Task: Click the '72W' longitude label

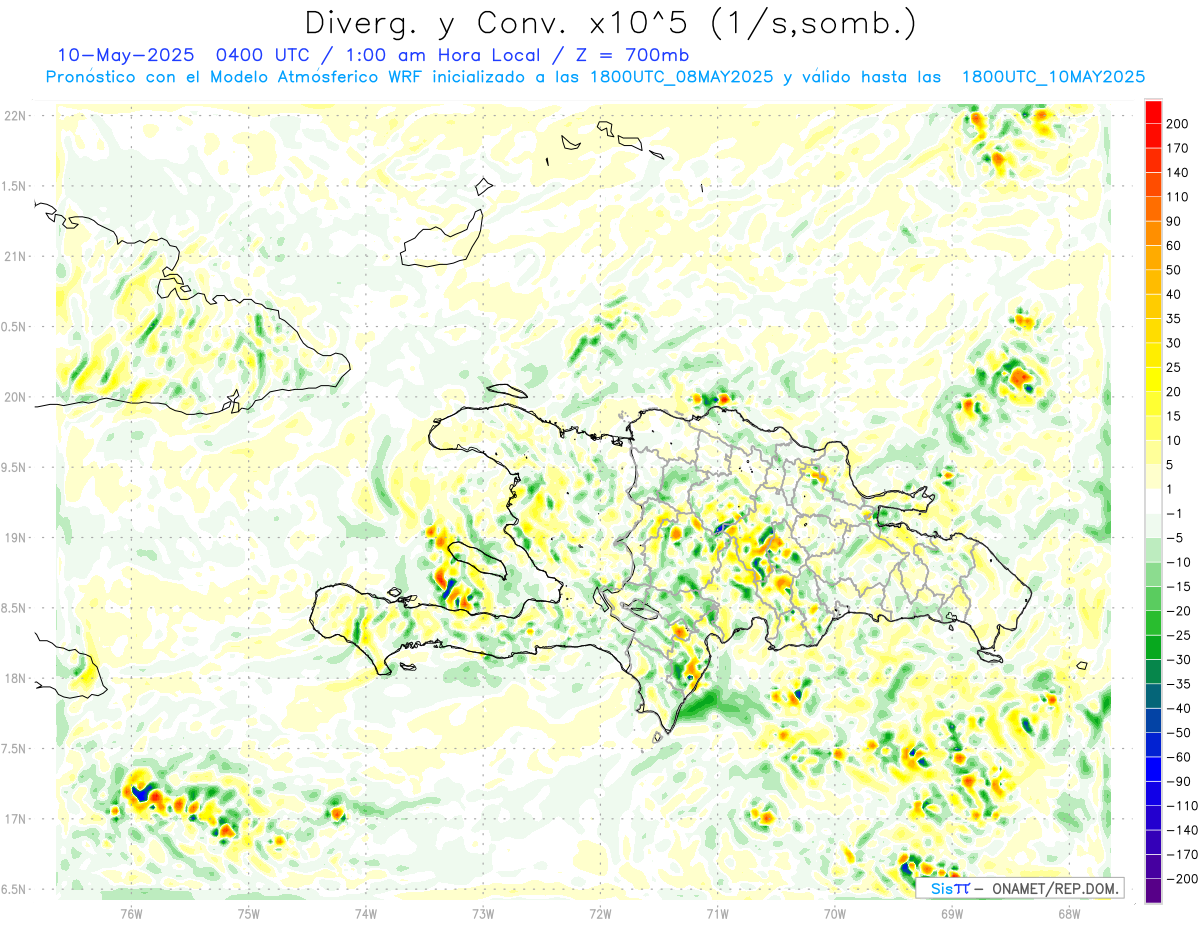Action: coord(600,913)
